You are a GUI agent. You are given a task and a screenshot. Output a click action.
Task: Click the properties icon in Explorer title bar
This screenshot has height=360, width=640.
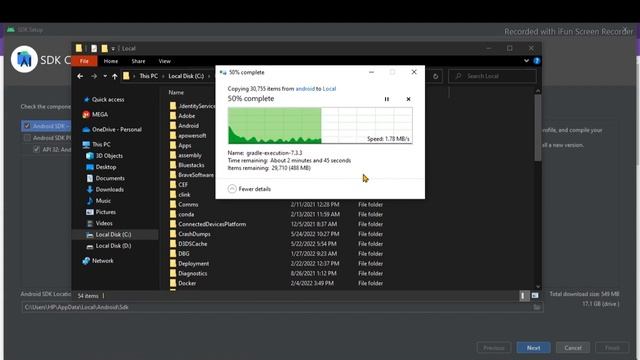pyautogui.click(x=94, y=49)
